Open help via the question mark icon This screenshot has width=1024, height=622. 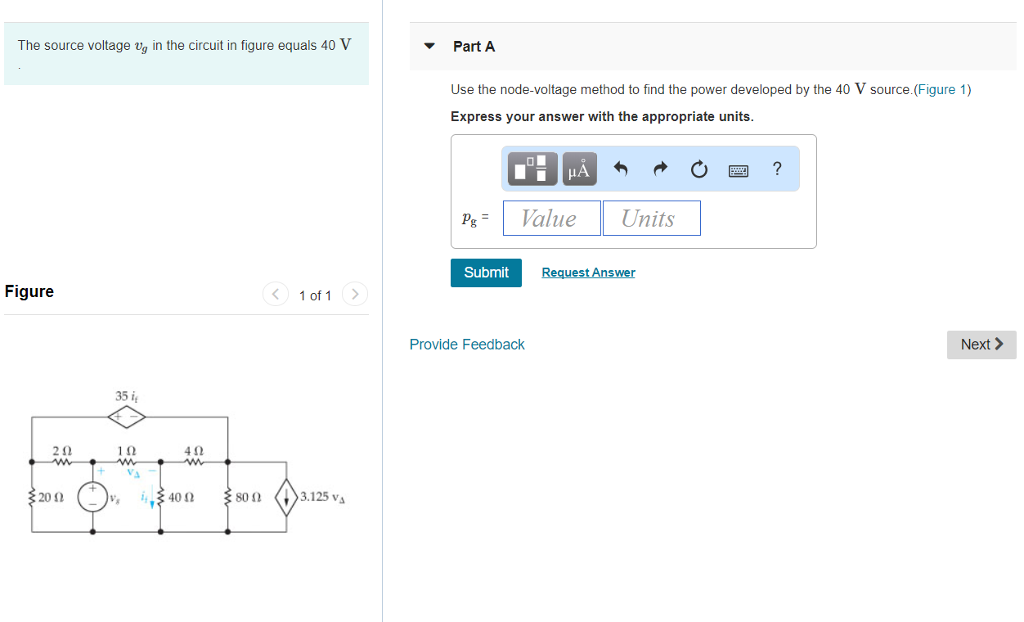777,168
